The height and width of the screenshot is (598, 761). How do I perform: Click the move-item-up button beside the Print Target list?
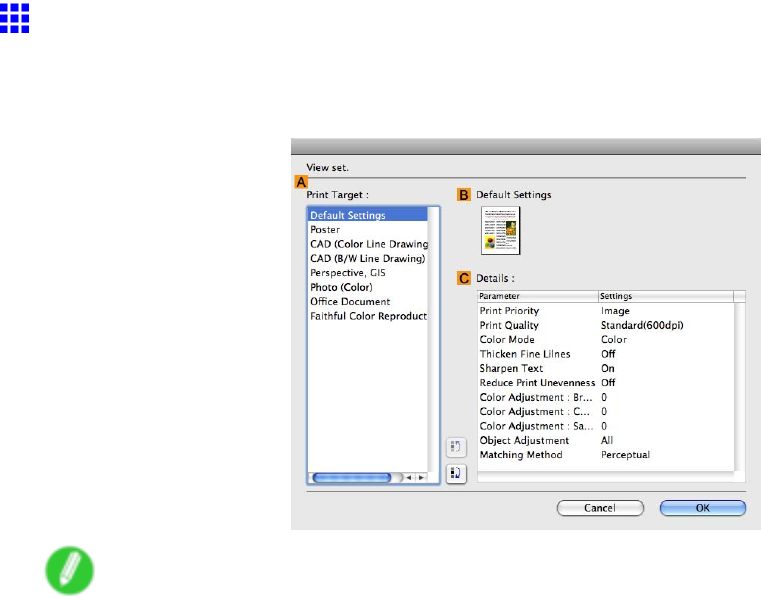tap(456, 447)
